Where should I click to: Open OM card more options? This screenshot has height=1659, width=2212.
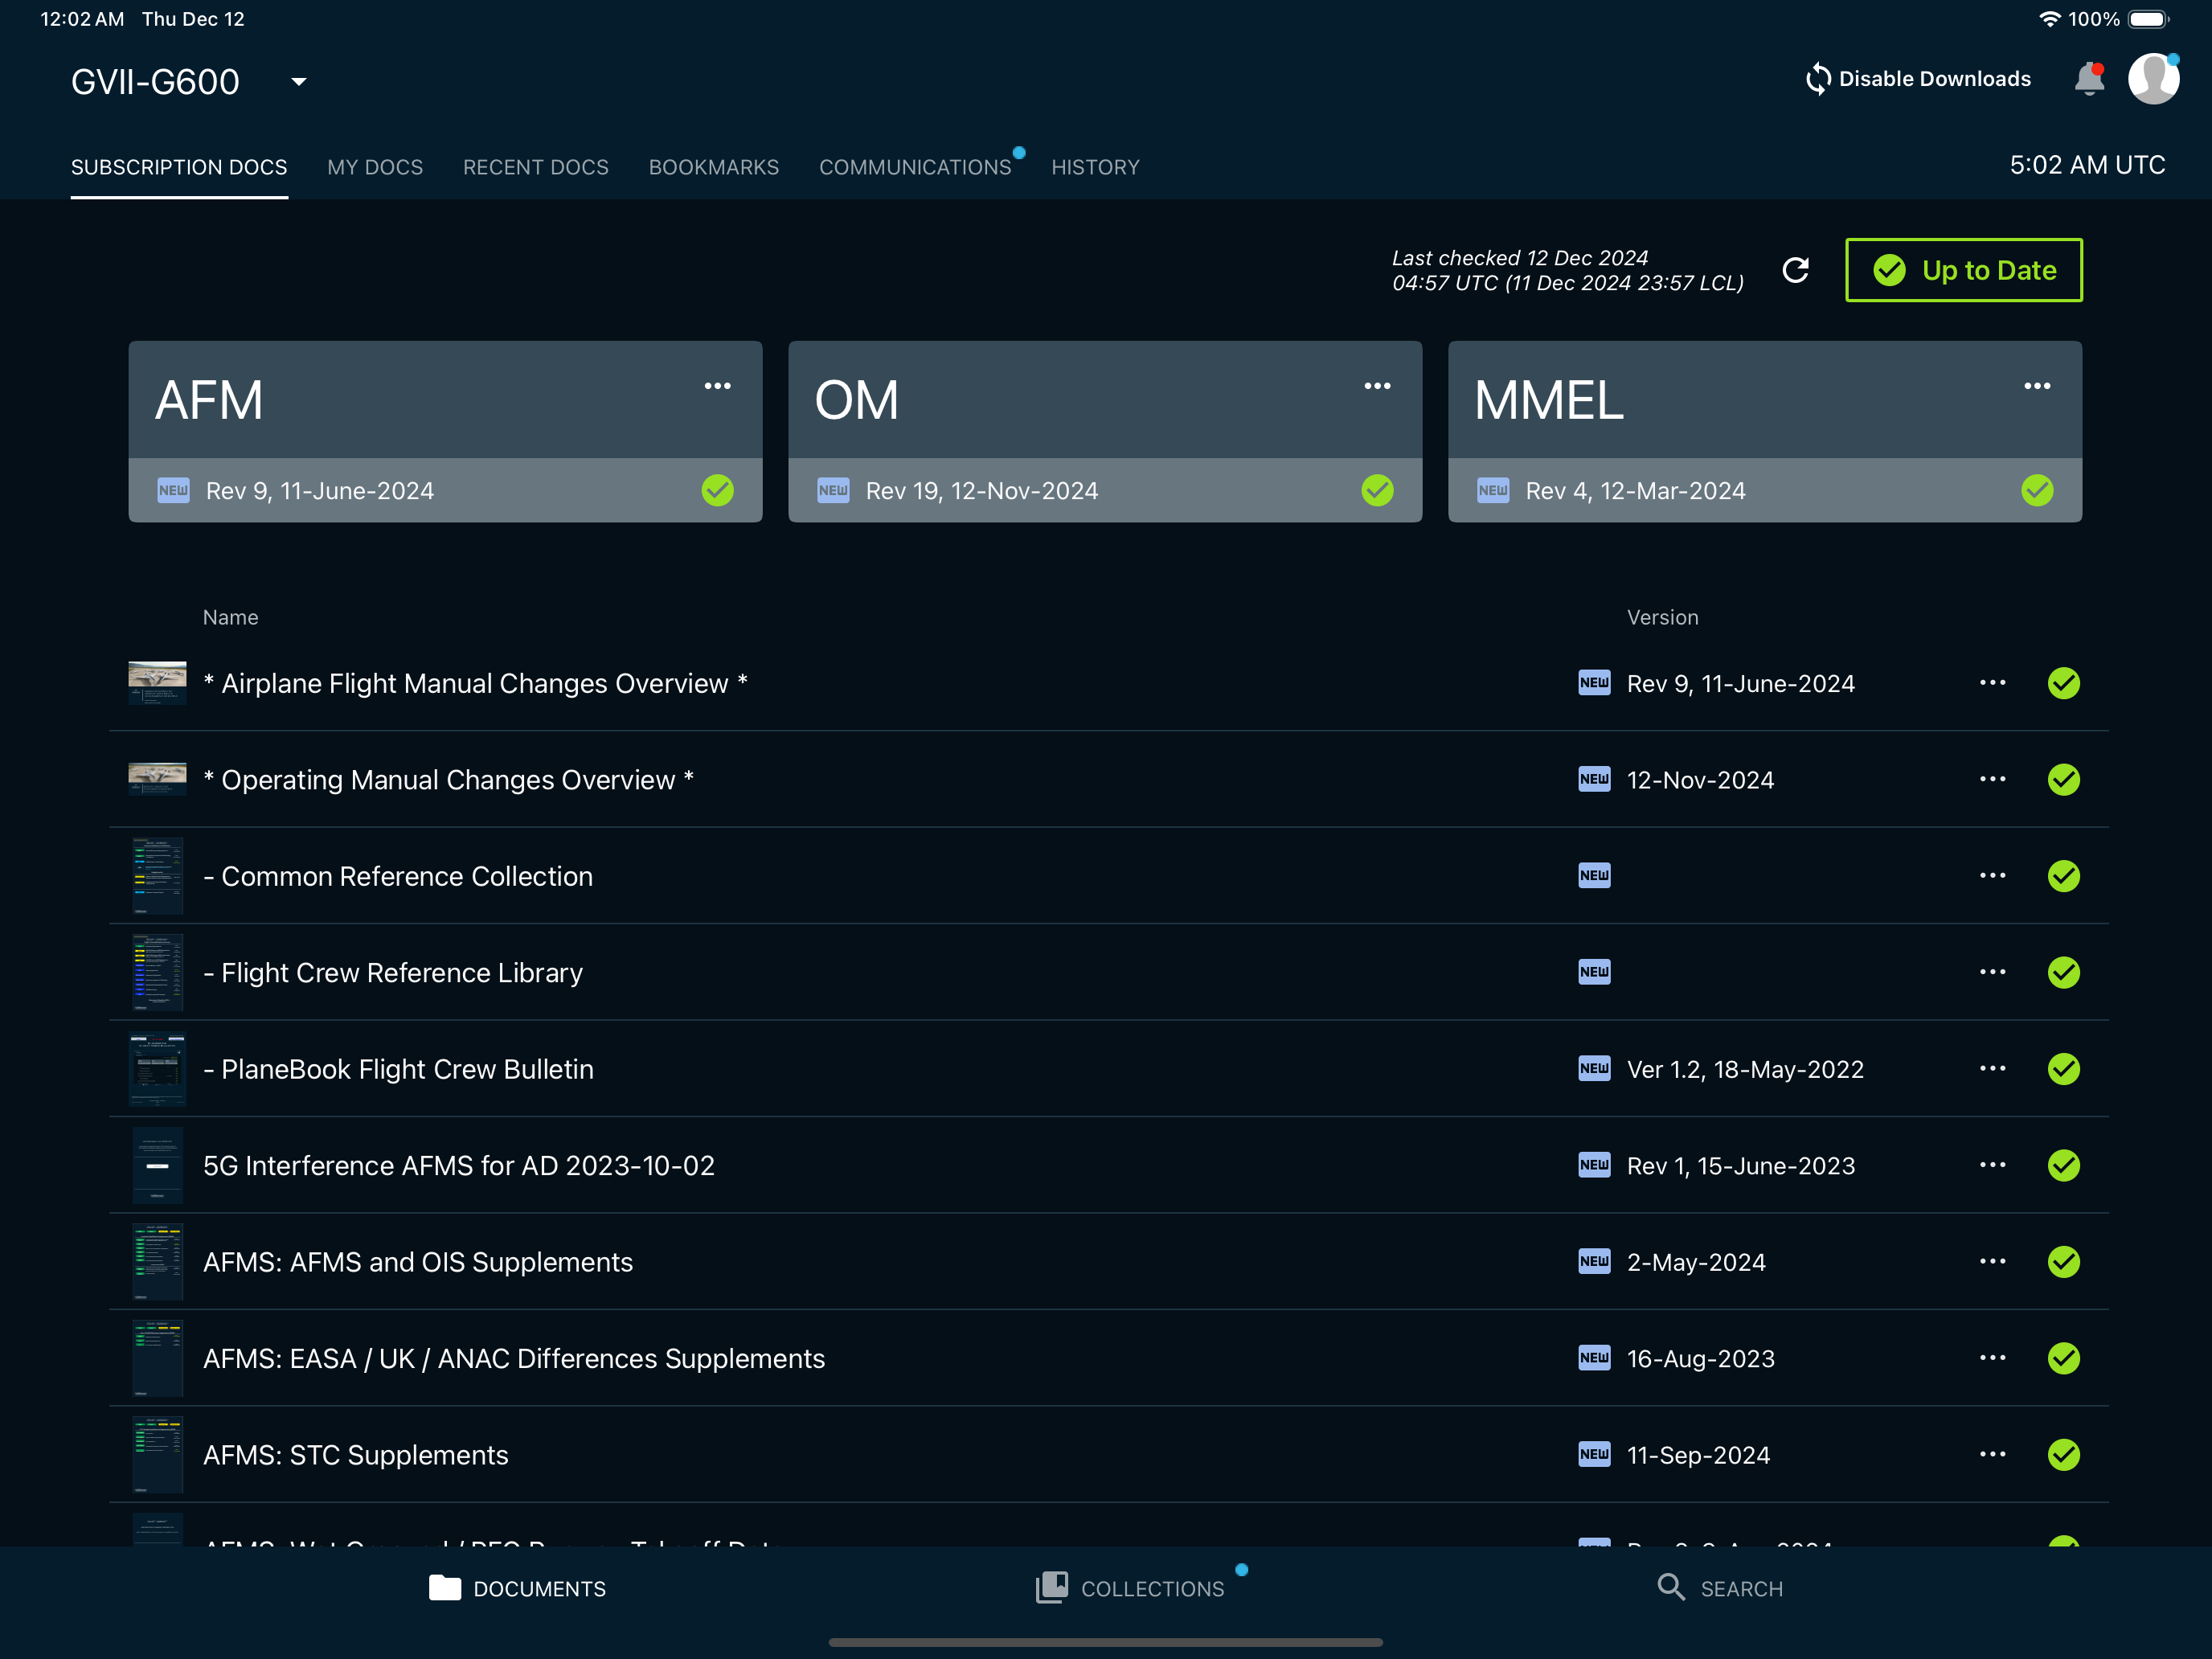click(x=1378, y=386)
